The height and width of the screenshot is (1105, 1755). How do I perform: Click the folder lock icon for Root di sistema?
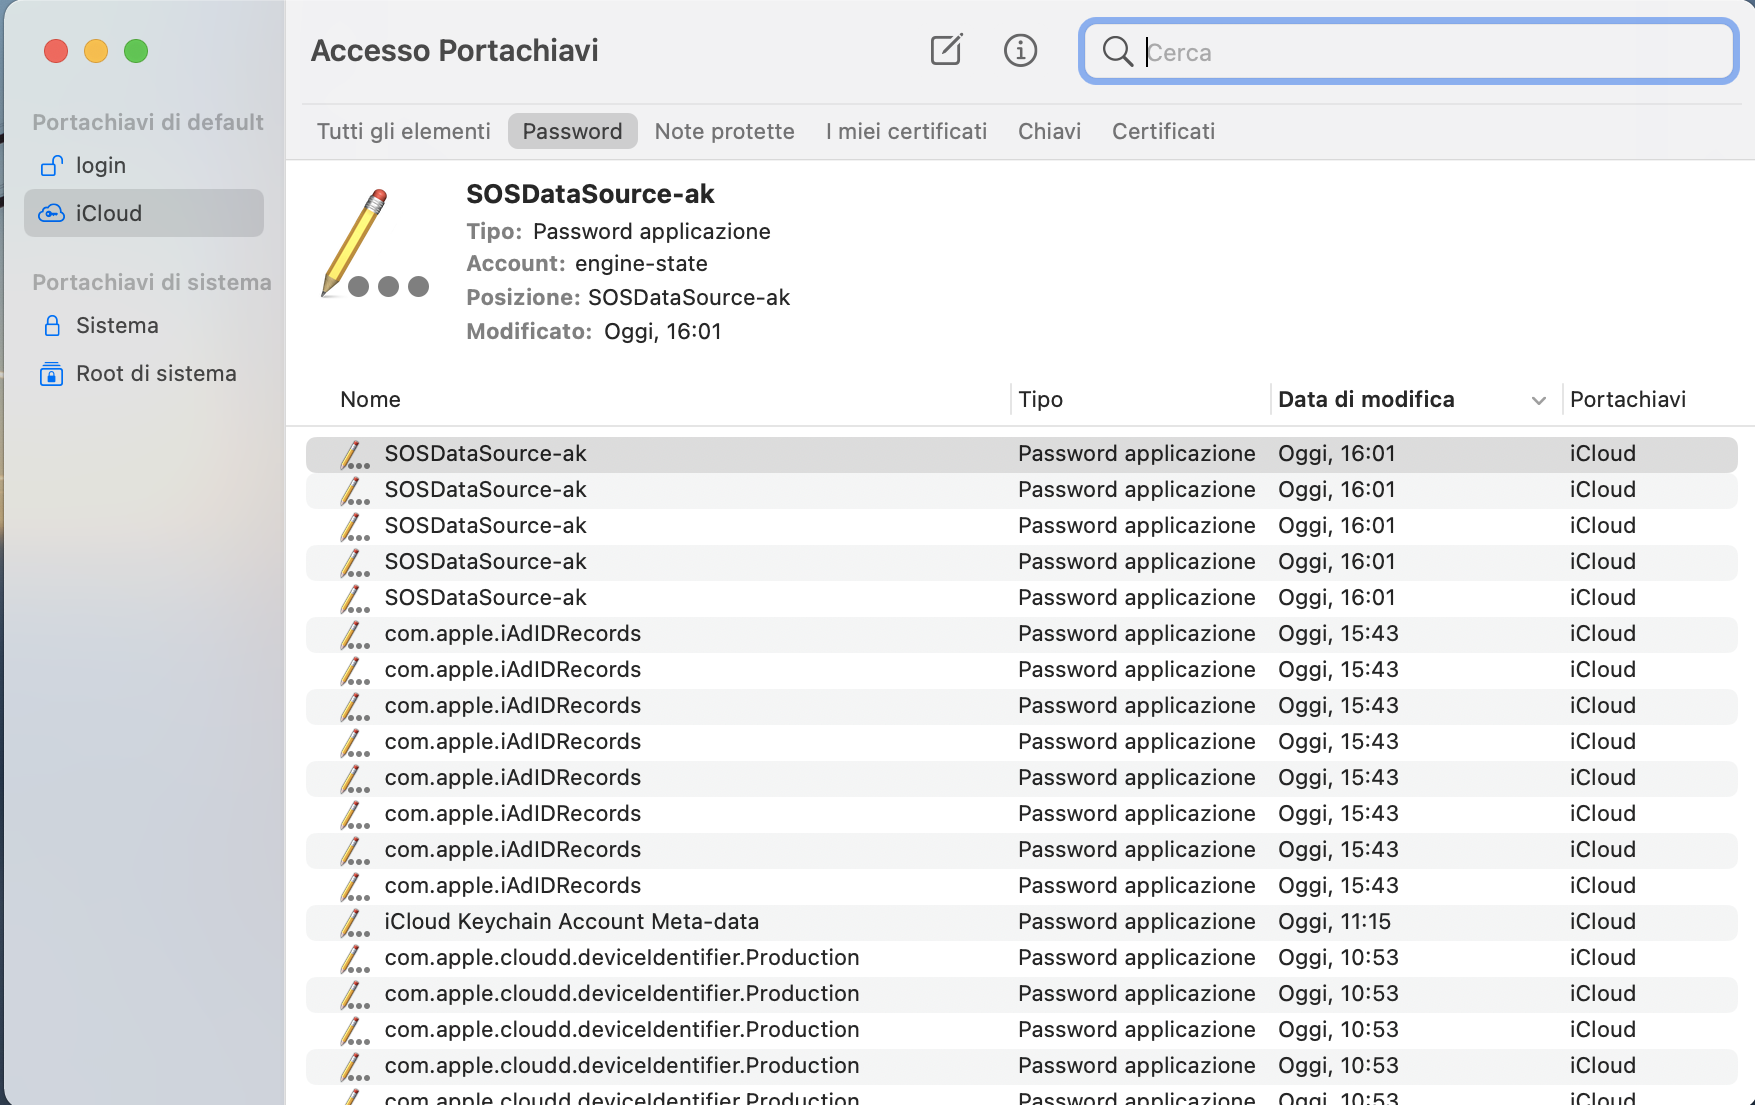point(51,373)
